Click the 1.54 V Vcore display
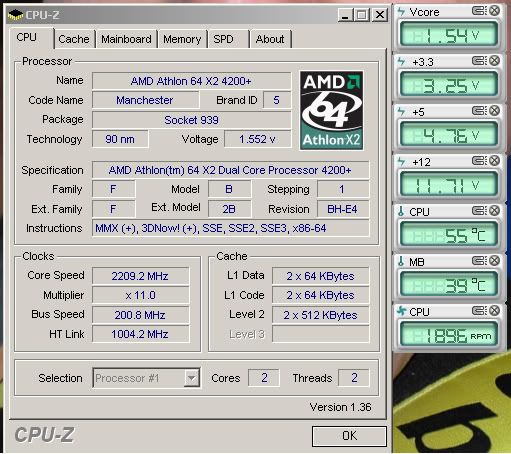Image resolution: width=511 pixels, height=454 pixels. 449,35
